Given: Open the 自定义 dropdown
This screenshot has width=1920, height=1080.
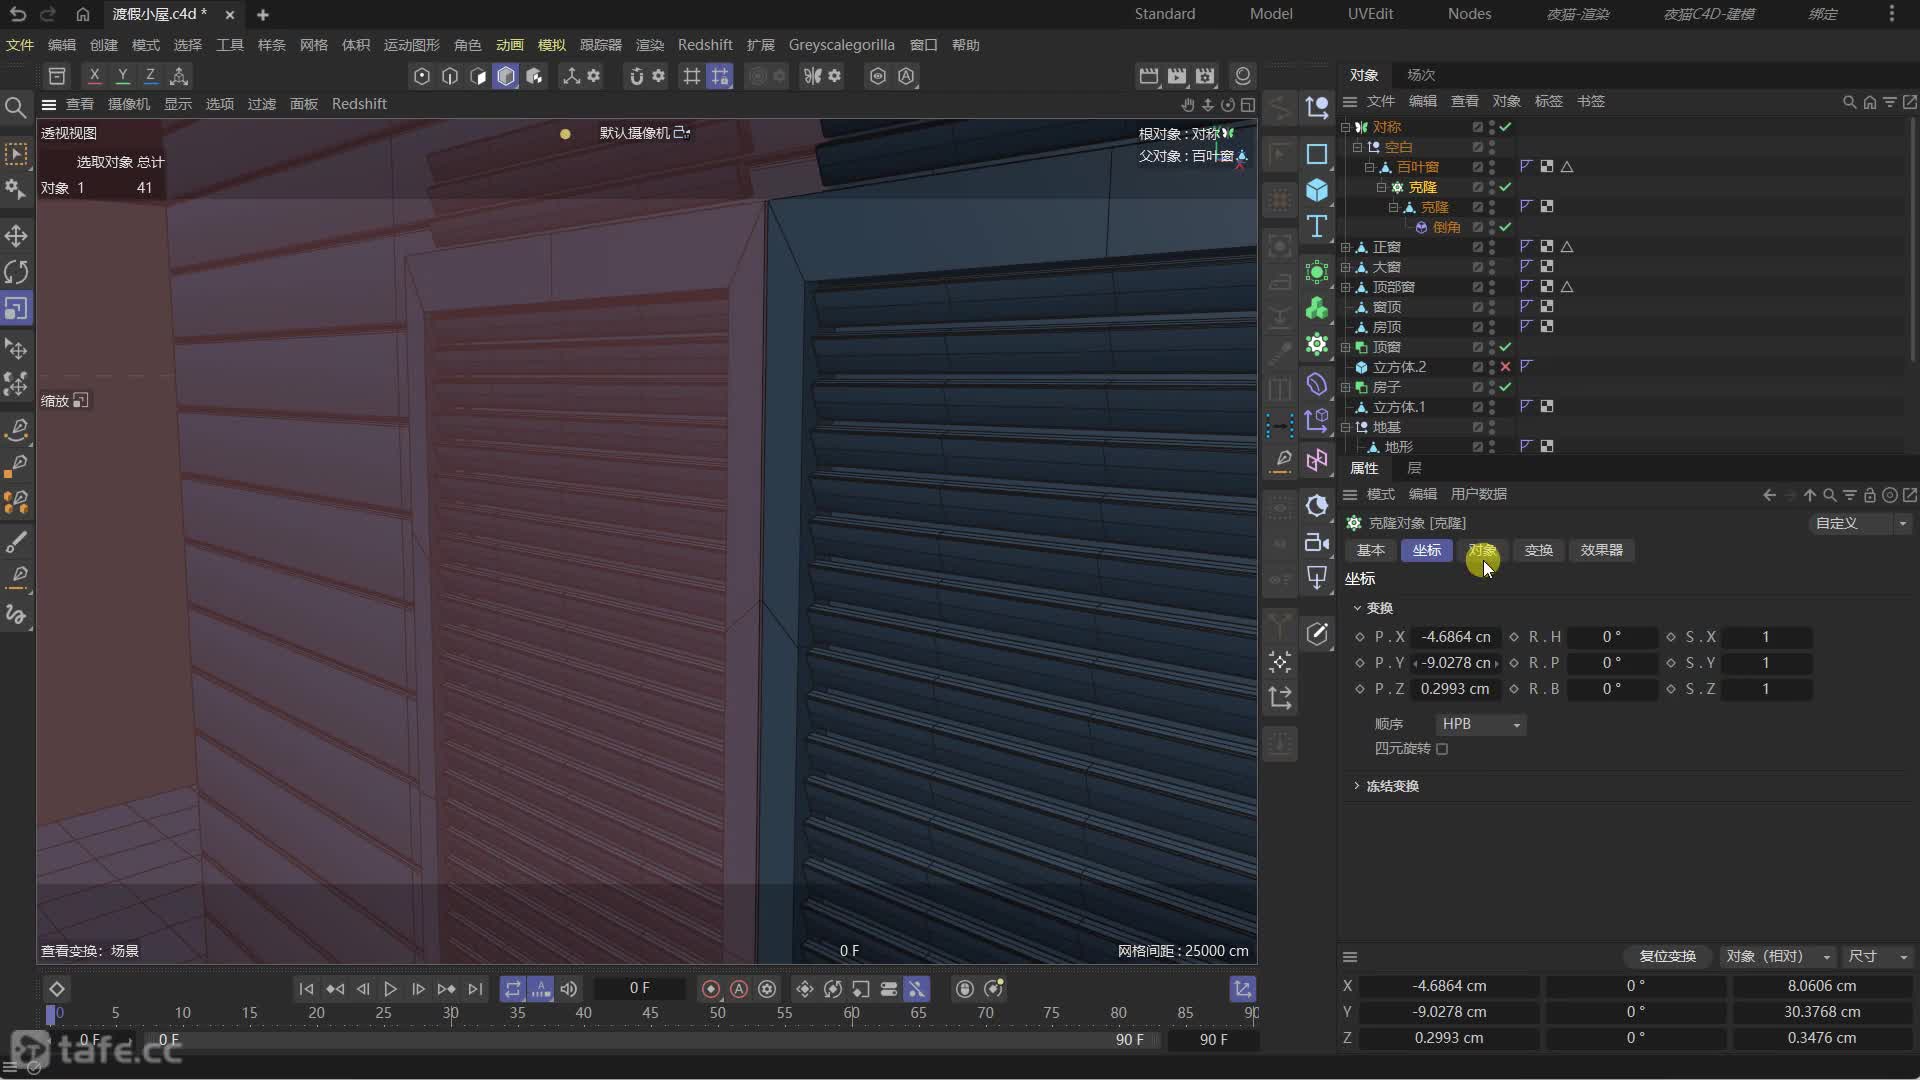Looking at the screenshot, I should click(1861, 523).
